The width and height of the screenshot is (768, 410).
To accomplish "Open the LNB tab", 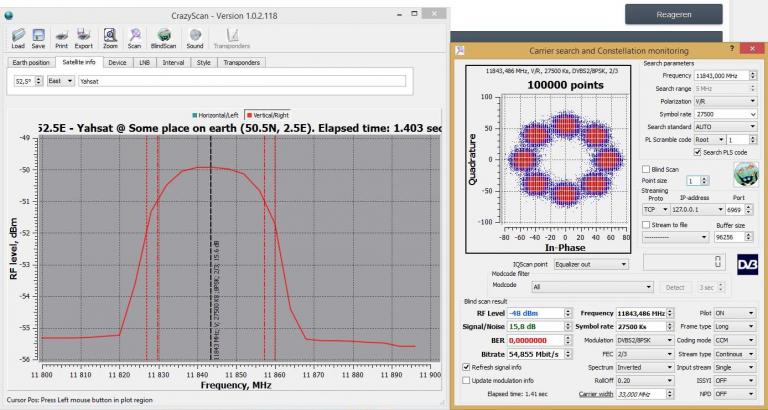I will tap(144, 63).
